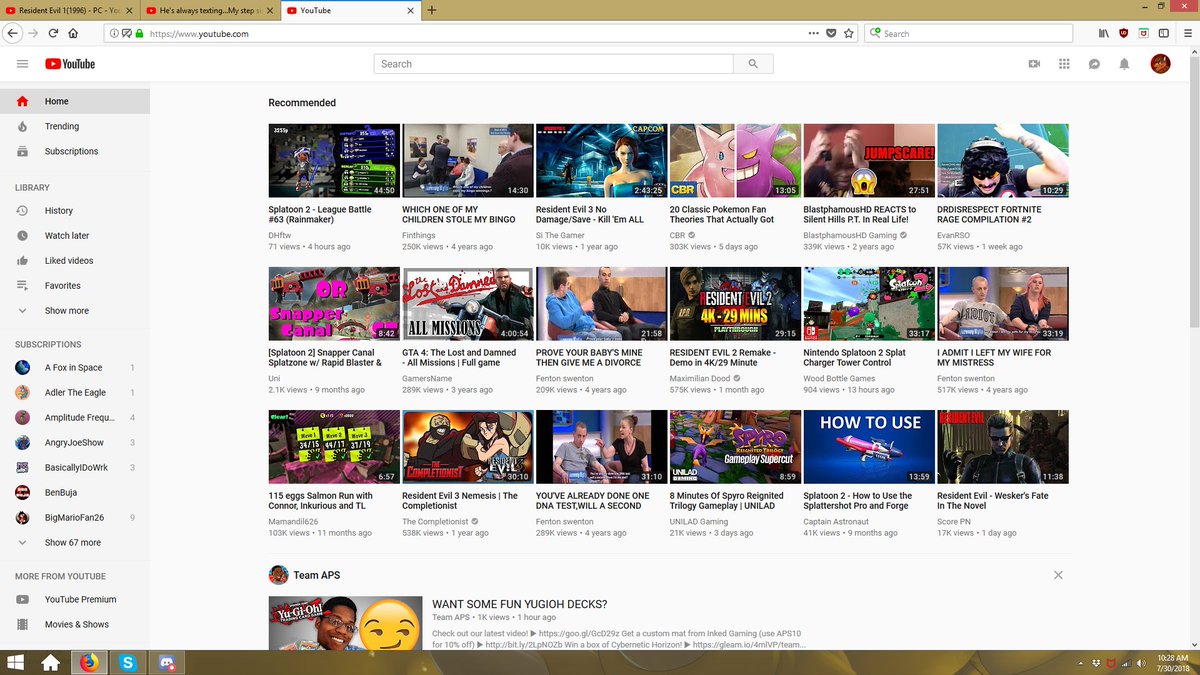1200x675 pixels.
Task: Open the BenBuja channel
Action: coord(75,492)
